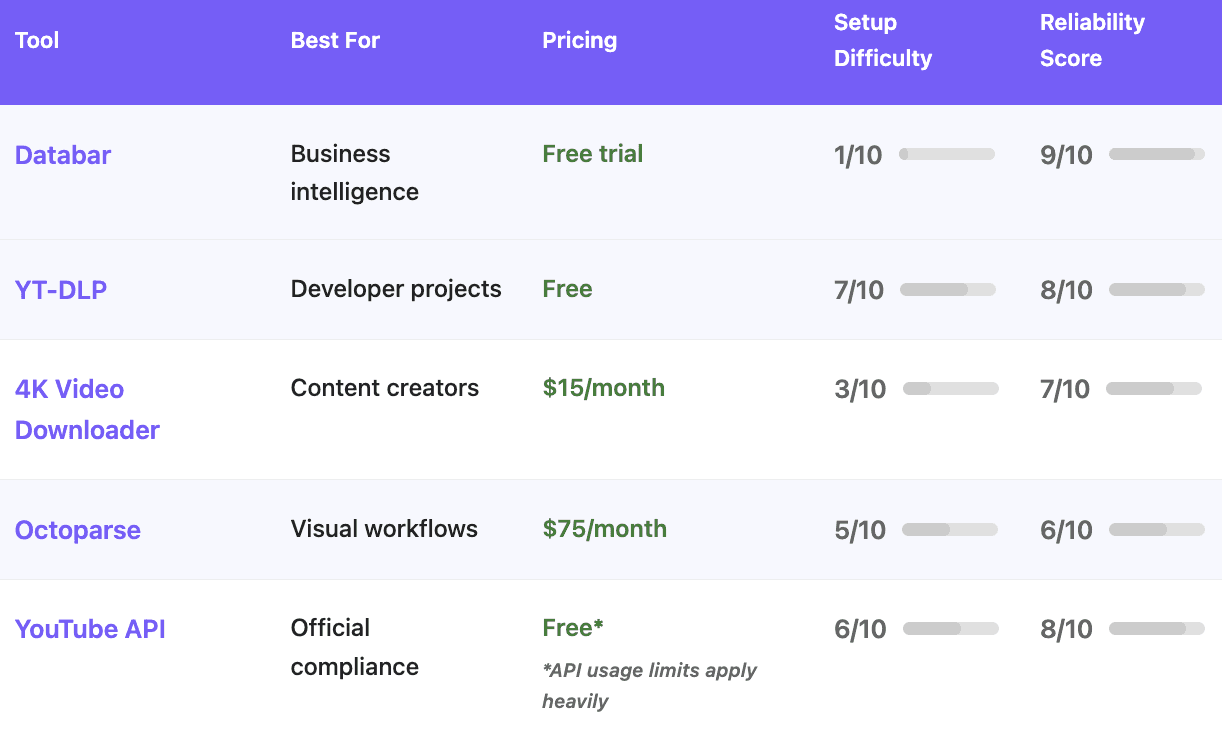
Task: Click the green Free trial pricing text
Action: click(x=593, y=154)
